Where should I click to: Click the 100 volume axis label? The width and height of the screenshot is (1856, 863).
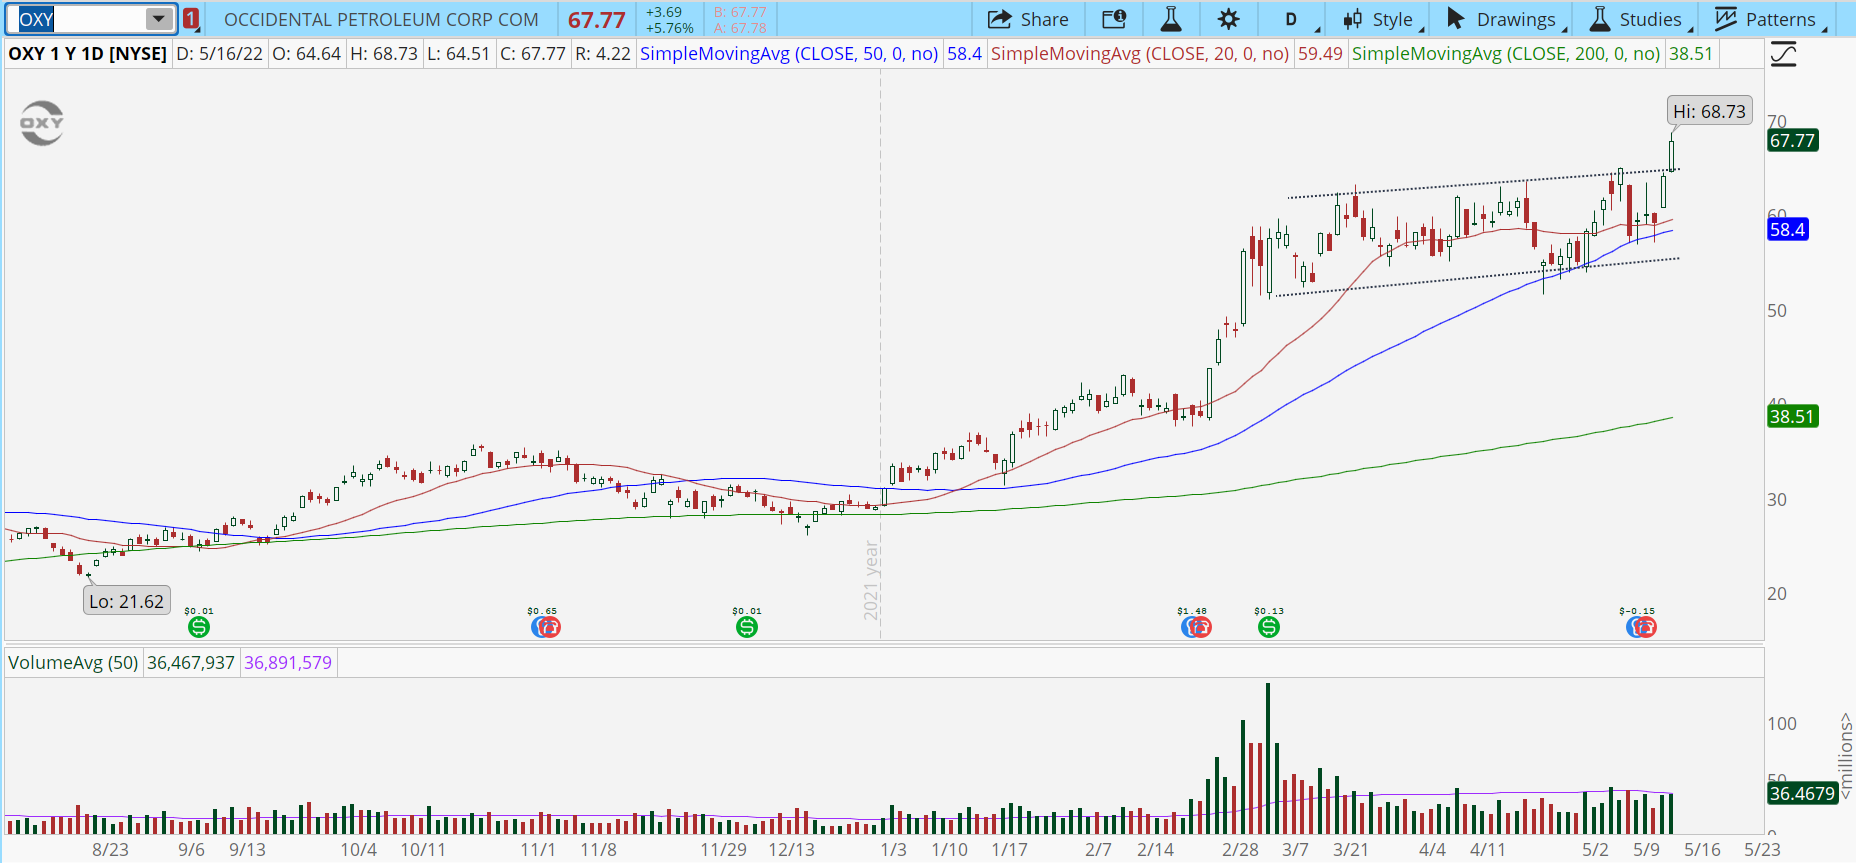pyautogui.click(x=1782, y=723)
